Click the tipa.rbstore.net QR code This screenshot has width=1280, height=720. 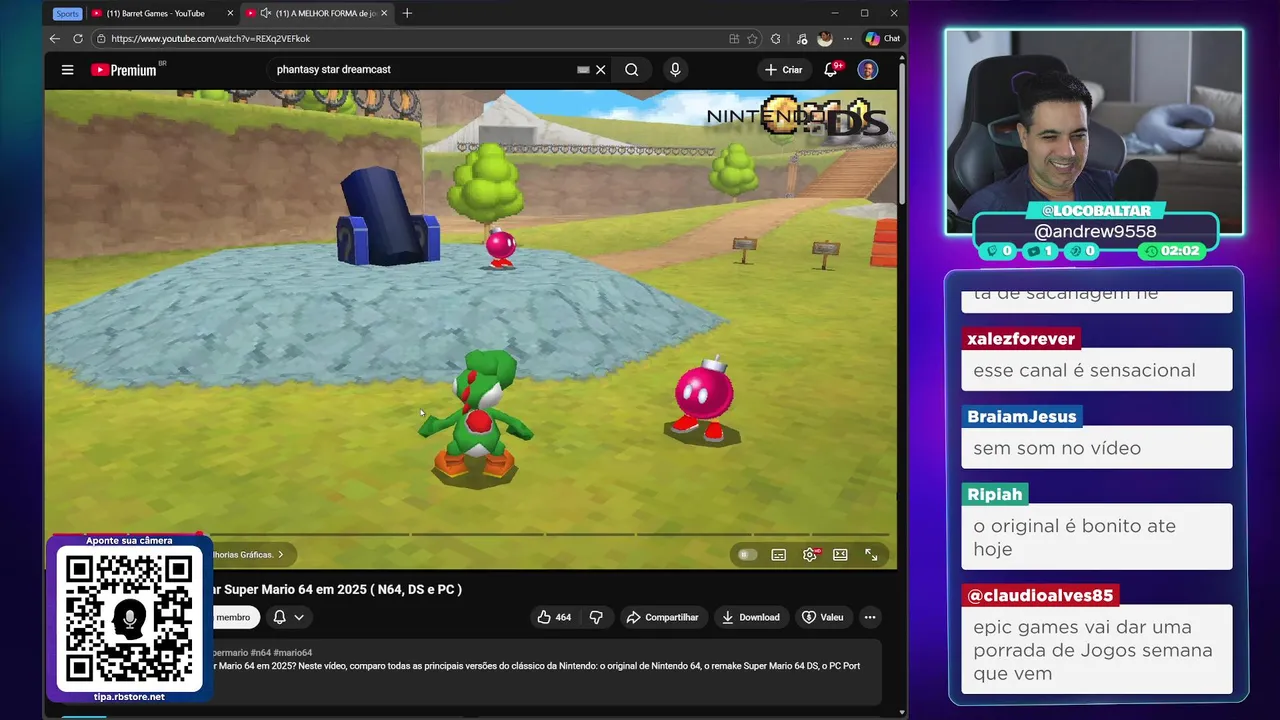click(129, 619)
